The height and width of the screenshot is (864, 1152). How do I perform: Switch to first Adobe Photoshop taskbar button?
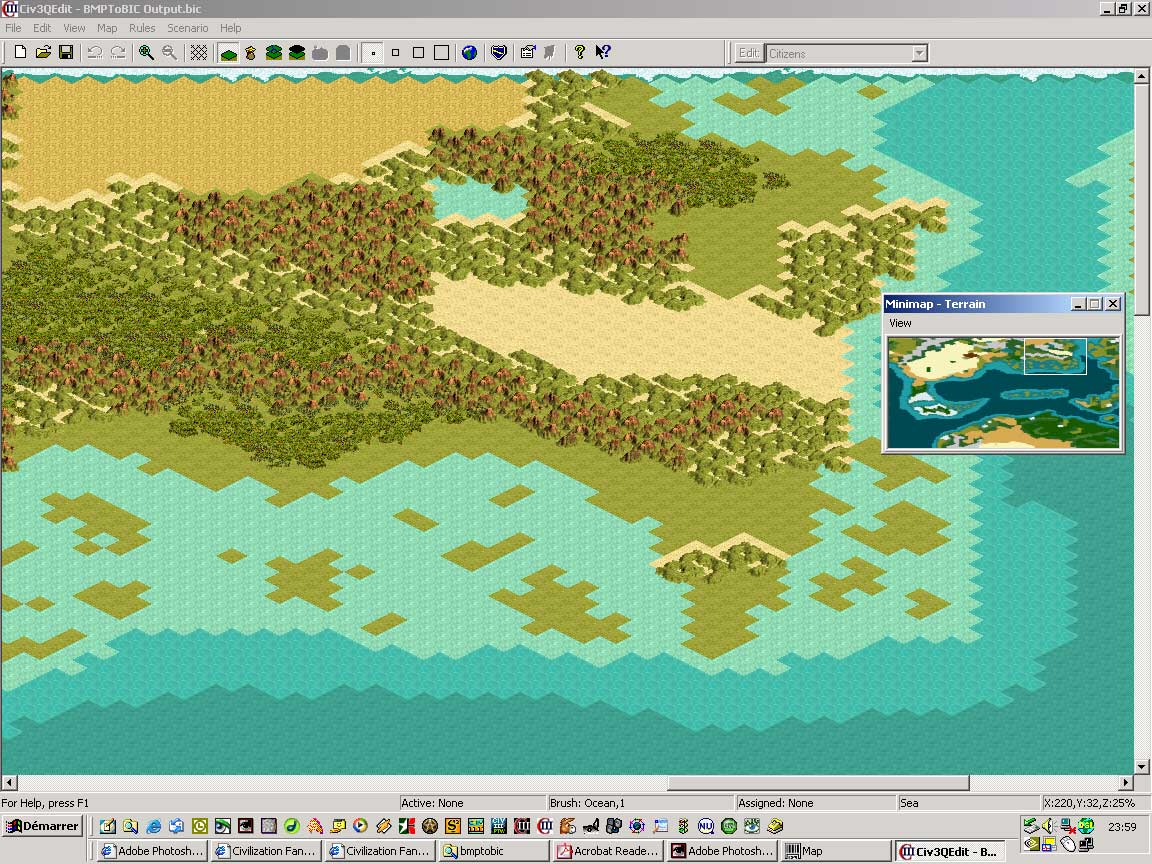(x=153, y=851)
